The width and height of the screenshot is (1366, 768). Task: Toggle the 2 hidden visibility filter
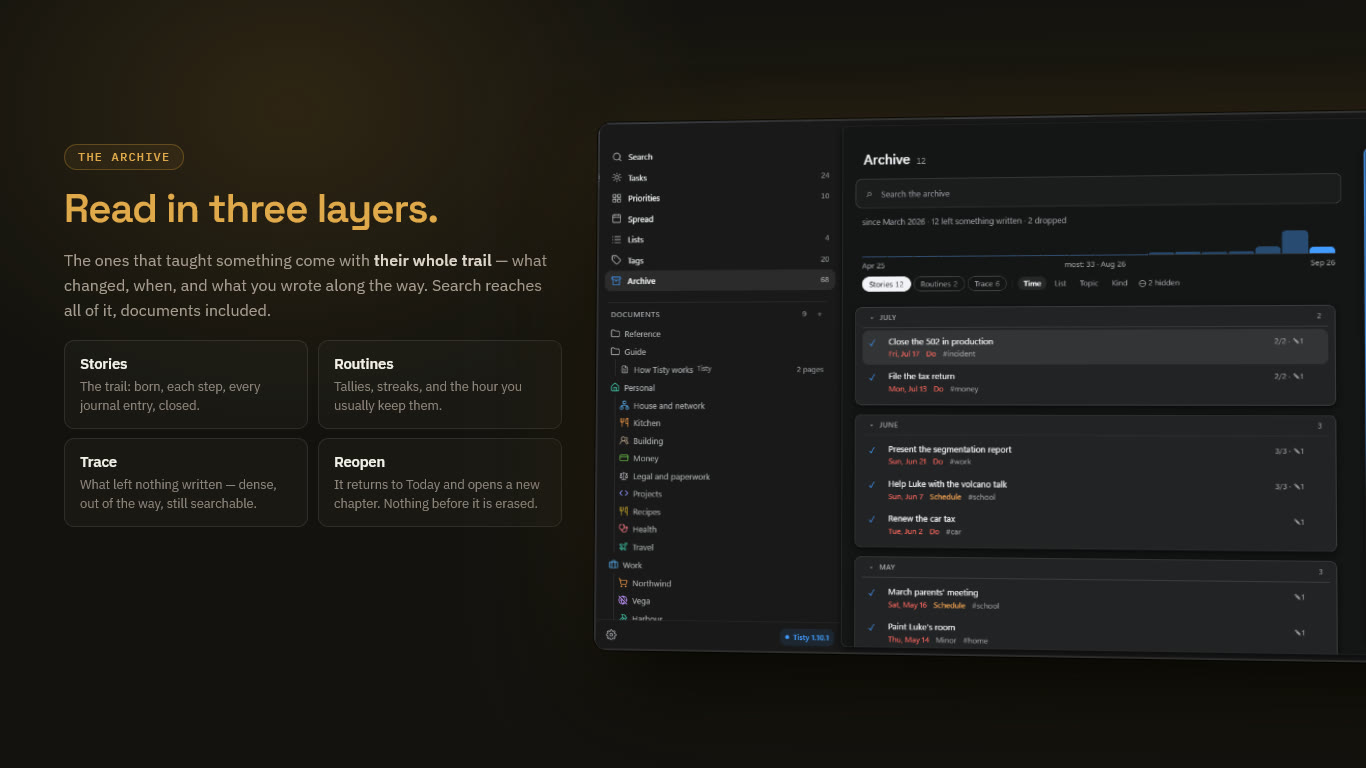click(1159, 283)
